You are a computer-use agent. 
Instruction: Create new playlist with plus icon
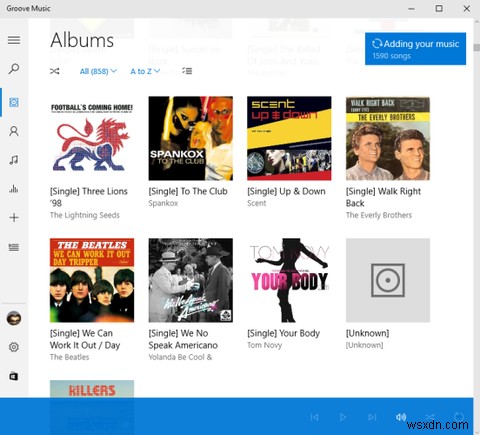pyautogui.click(x=14, y=218)
